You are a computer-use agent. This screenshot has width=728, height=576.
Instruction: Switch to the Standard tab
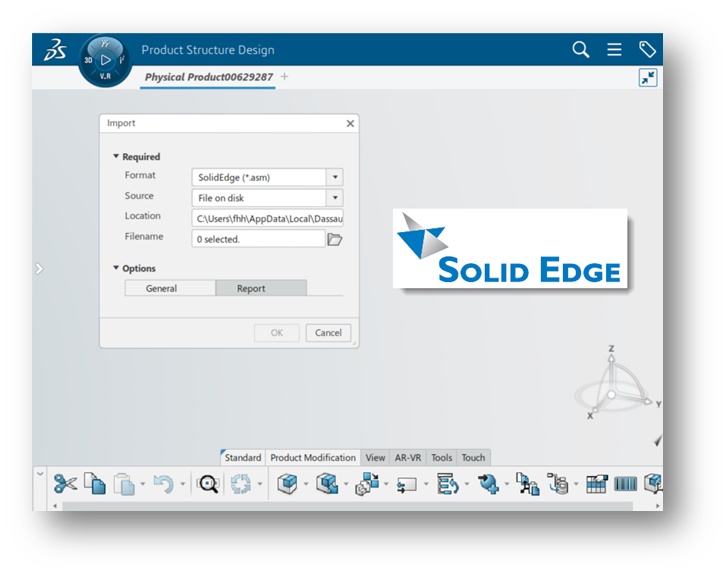point(242,458)
